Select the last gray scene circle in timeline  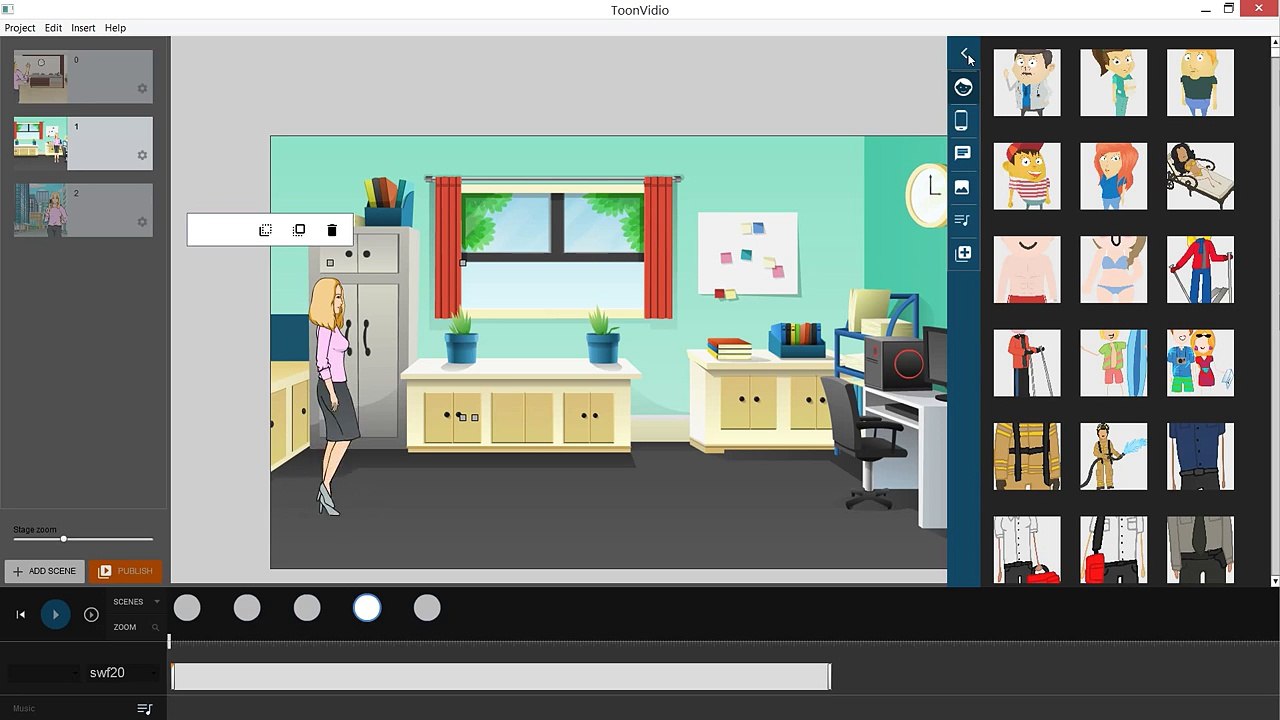427,608
